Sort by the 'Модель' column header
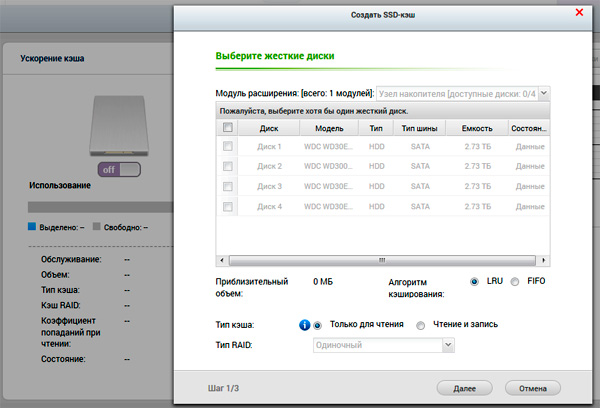The height and width of the screenshot is (408, 600). tap(329, 128)
